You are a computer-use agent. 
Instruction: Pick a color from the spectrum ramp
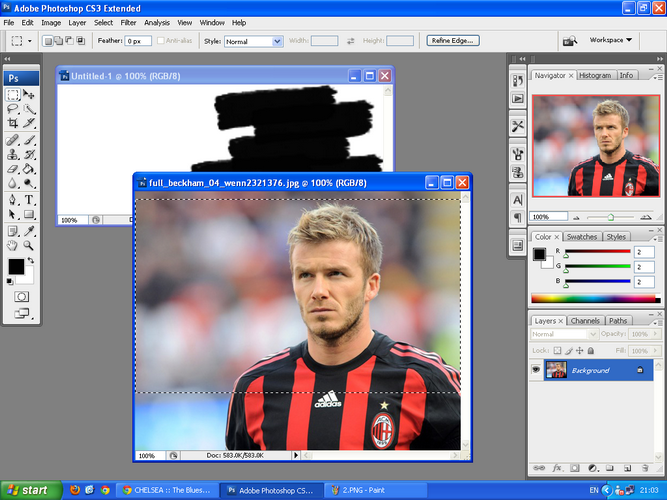pos(596,299)
